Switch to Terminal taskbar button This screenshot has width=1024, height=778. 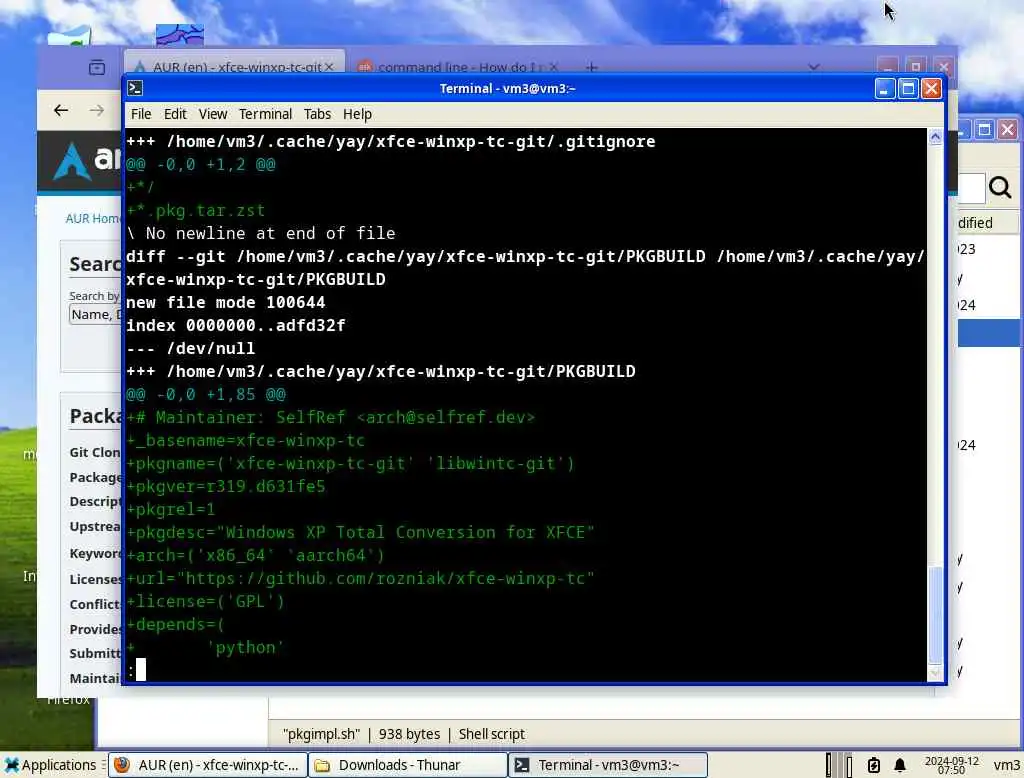tap(608, 765)
